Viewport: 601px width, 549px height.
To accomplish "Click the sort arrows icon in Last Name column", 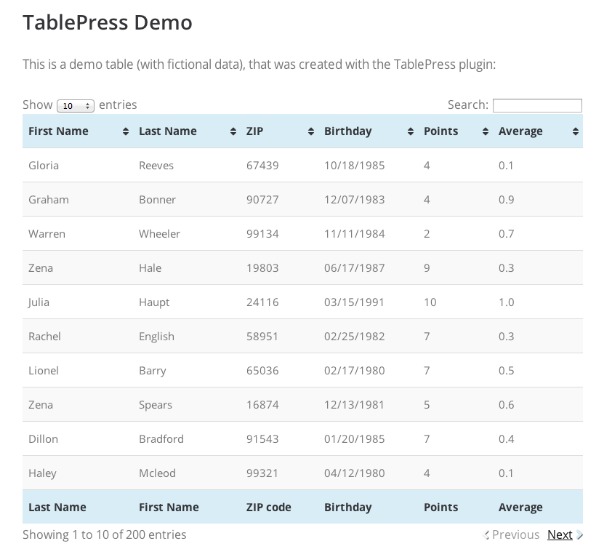I will pyautogui.click(x=233, y=132).
